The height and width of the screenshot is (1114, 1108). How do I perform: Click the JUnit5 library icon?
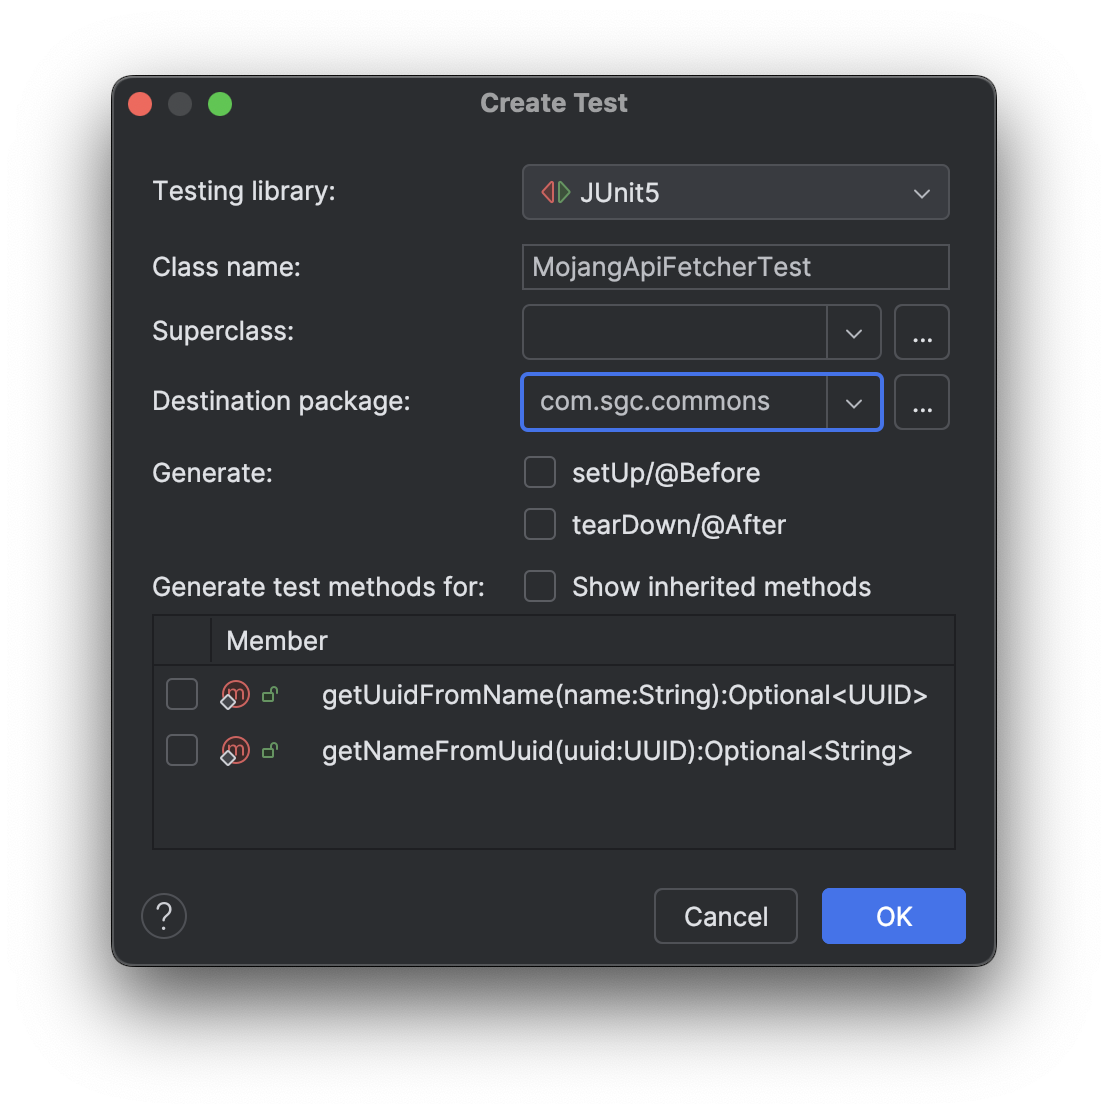(x=556, y=192)
